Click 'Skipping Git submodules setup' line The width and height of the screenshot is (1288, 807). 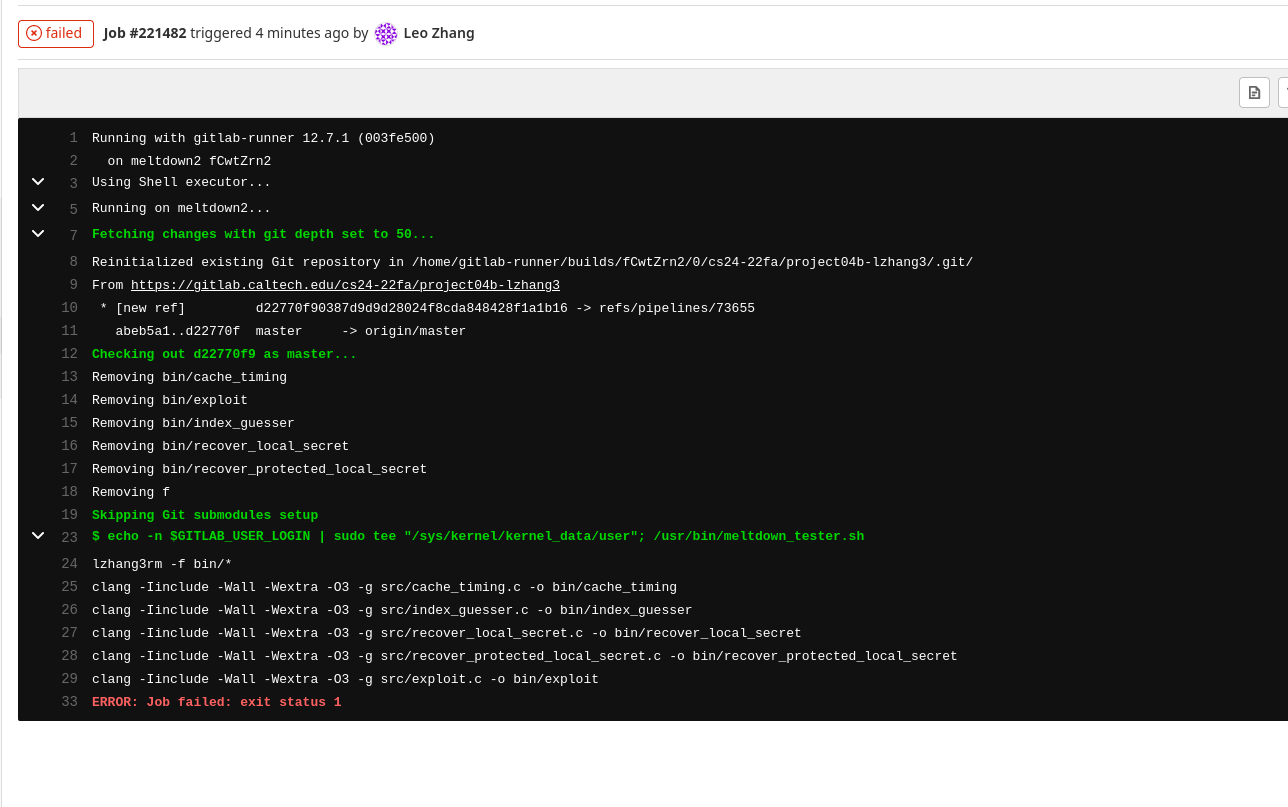[205, 515]
